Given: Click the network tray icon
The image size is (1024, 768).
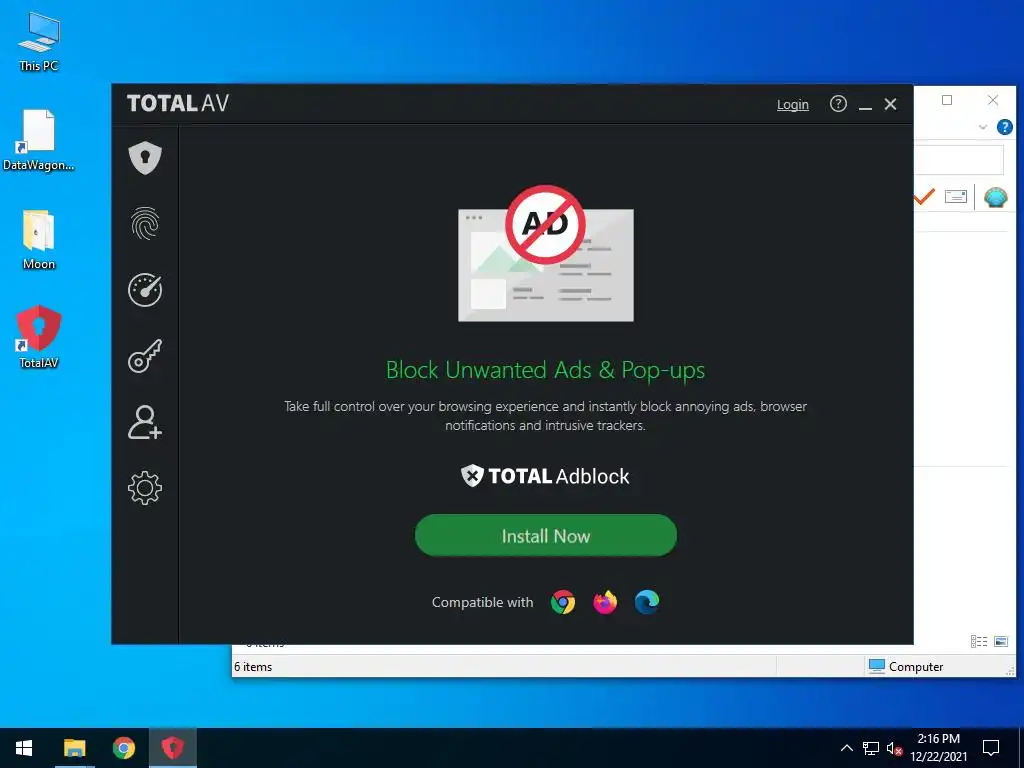Looking at the screenshot, I should (x=871, y=748).
